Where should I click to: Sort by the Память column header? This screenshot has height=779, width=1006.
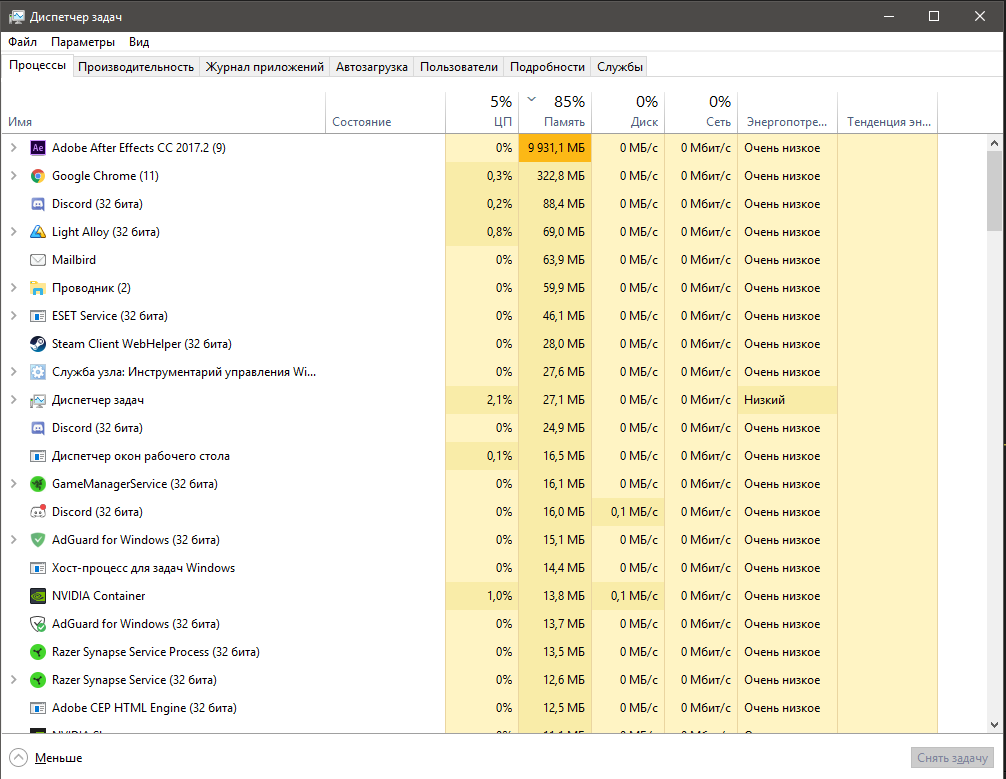point(555,113)
